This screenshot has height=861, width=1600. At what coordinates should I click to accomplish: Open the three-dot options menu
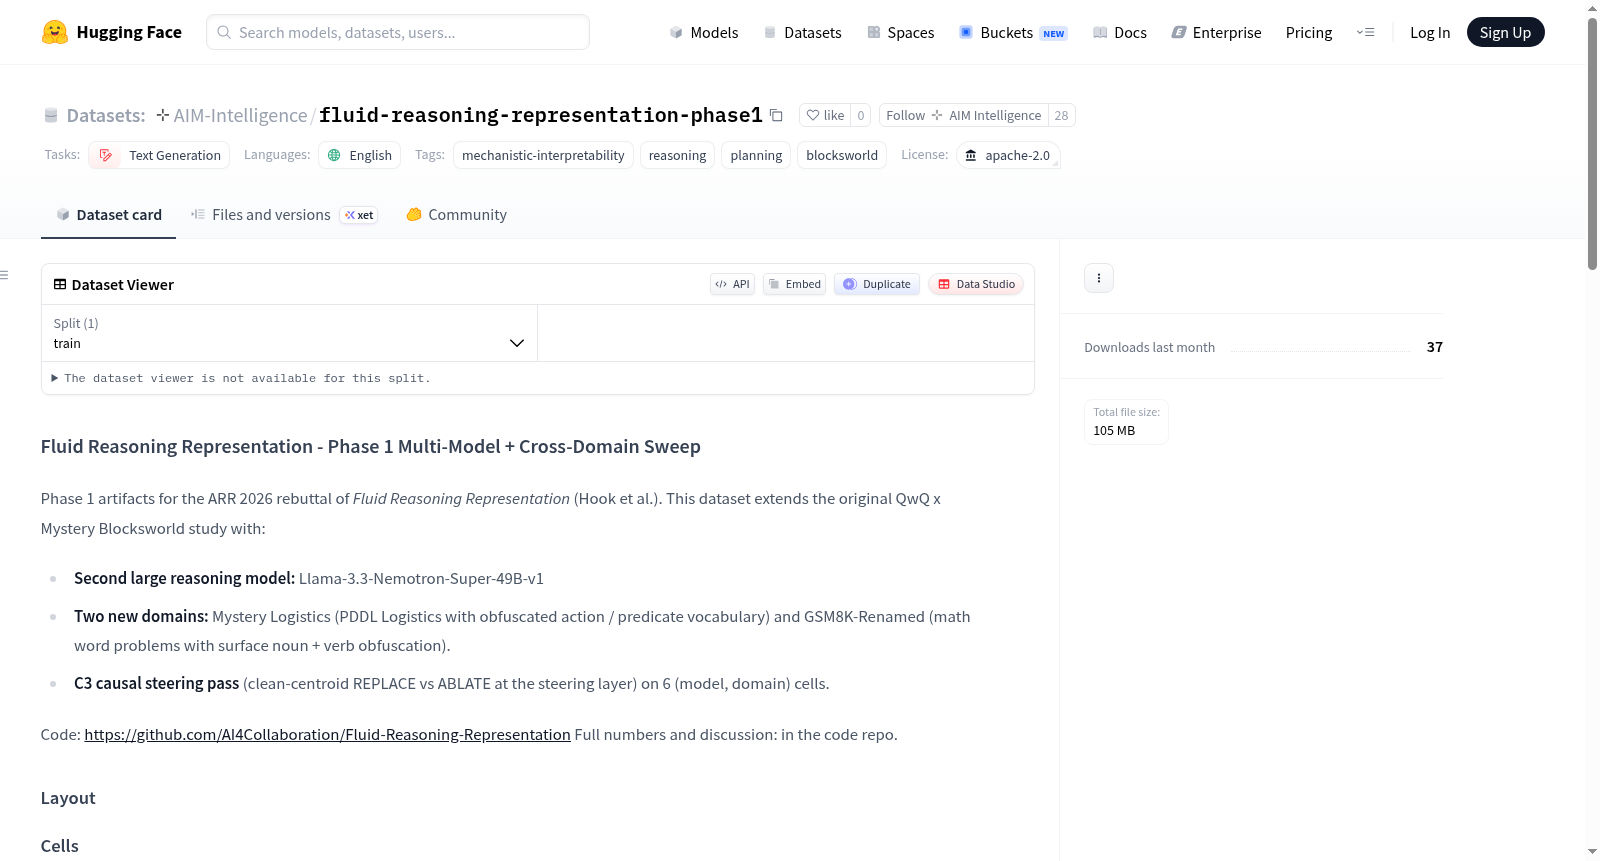click(1099, 278)
